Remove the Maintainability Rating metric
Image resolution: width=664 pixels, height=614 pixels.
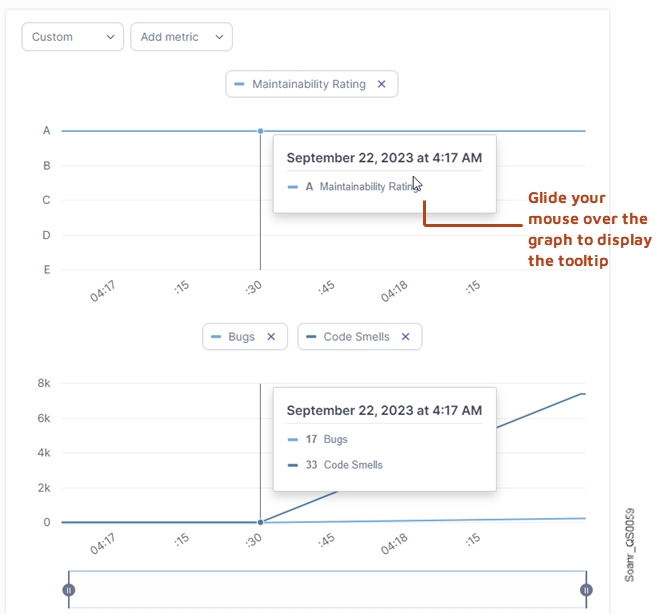click(x=381, y=84)
